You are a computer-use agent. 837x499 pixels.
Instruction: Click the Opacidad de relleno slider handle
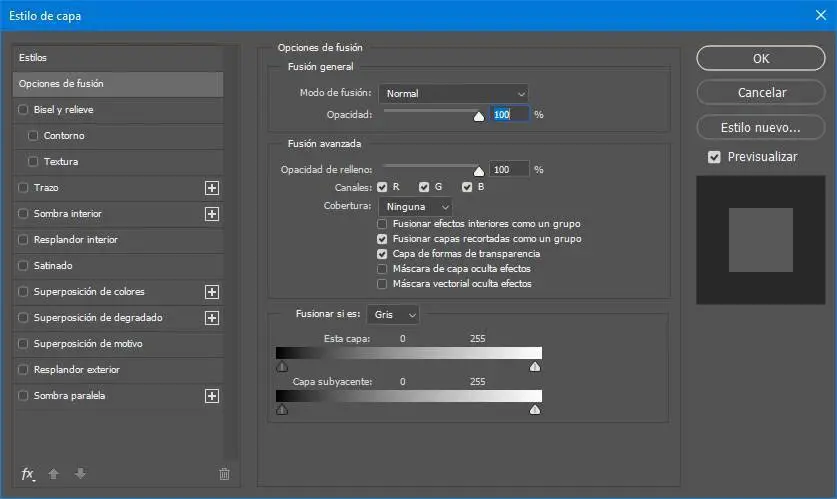[479, 170]
